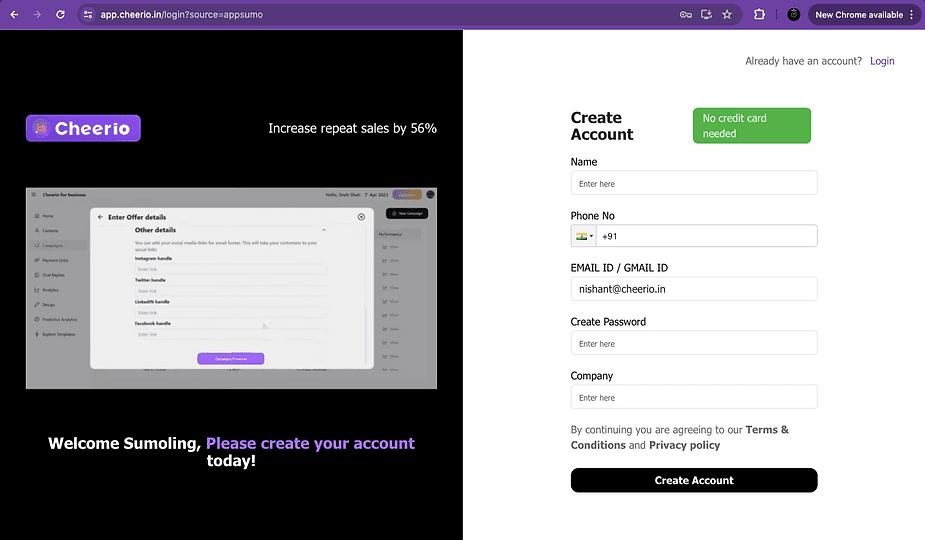Open the password manager key icon

[x=685, y=15]
